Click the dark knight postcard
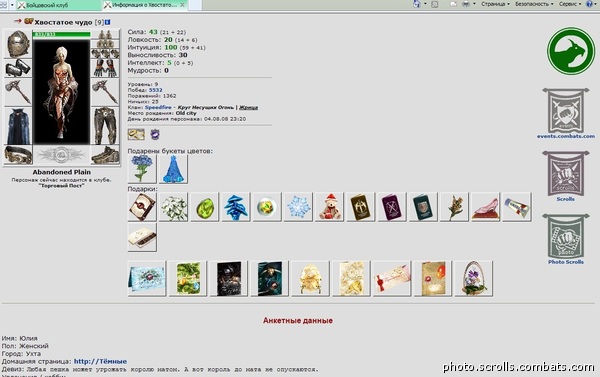This screenshot has width=600, height=377. click(228, 279)
